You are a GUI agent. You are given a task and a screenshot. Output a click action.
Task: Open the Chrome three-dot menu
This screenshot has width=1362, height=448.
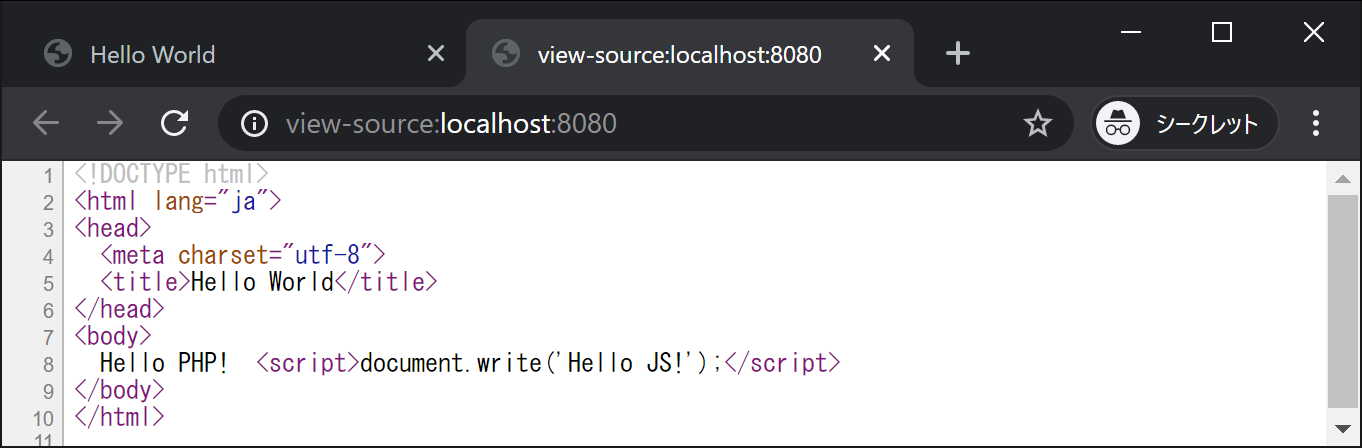tap(1316, 123)
